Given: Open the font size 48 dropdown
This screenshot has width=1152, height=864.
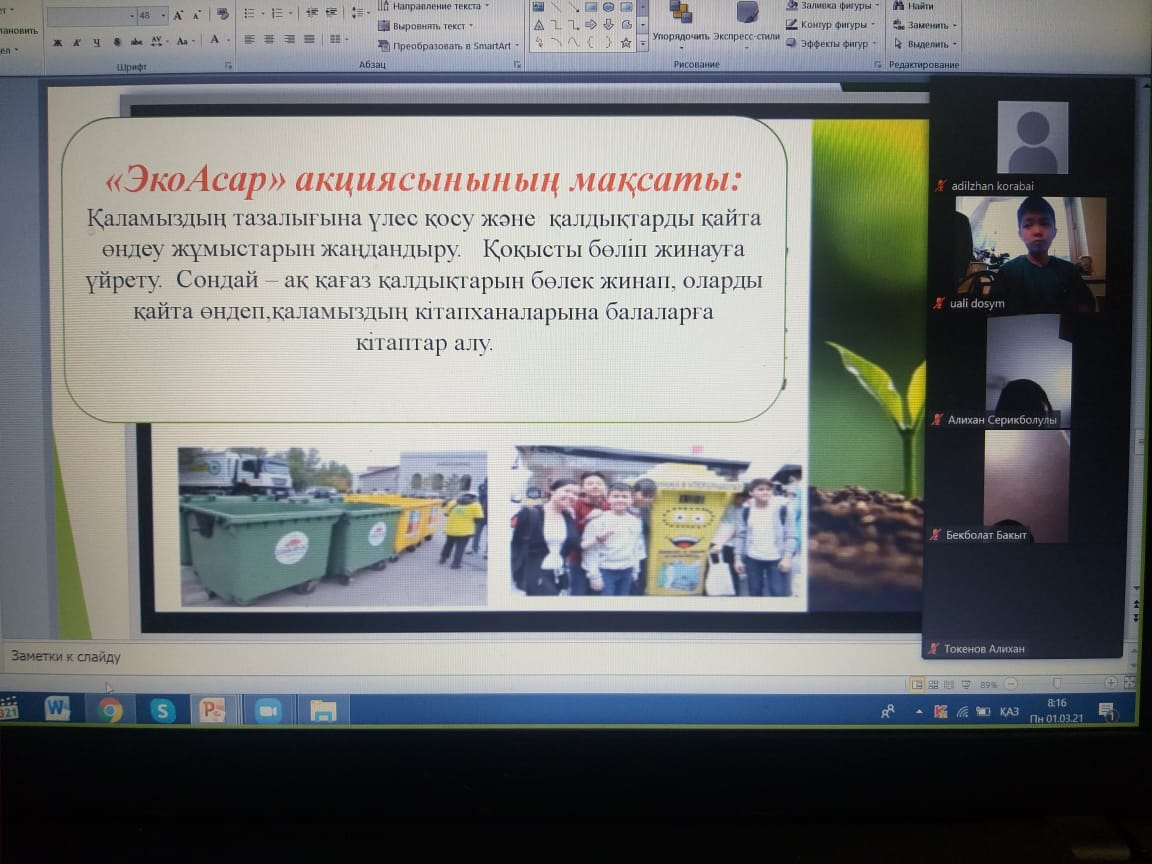Looking at the screenshot, I should point(162,15).
